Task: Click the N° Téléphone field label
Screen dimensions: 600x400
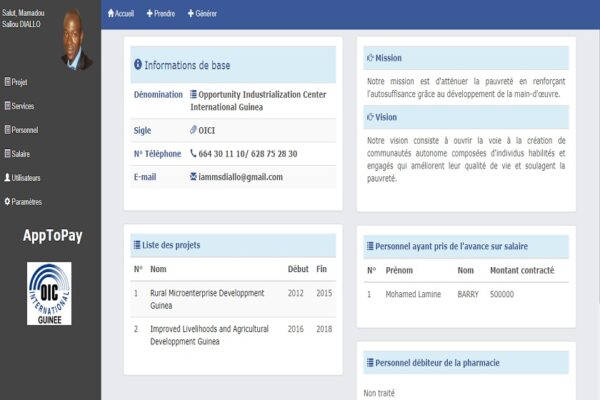Action: pyautogui.click(x=157, y=154)
